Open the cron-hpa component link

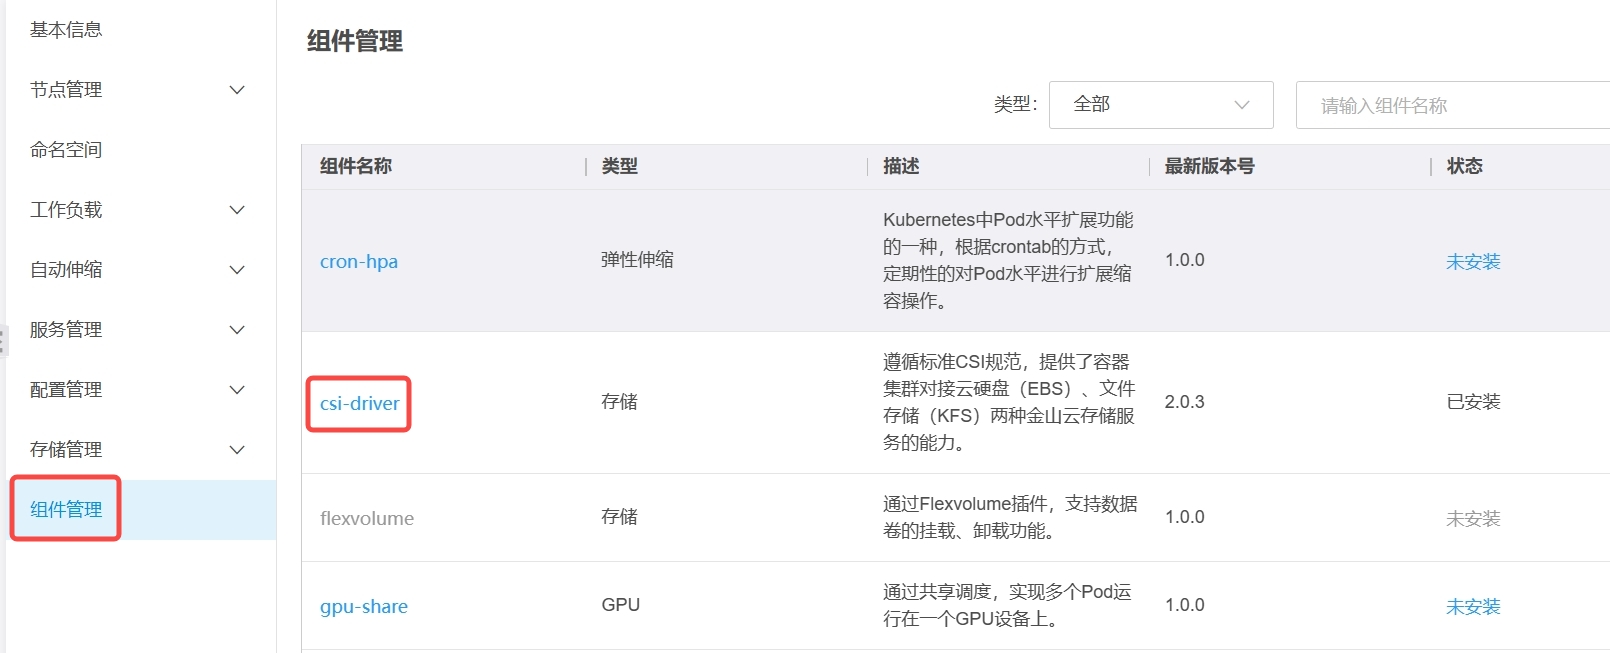point(359,262)
